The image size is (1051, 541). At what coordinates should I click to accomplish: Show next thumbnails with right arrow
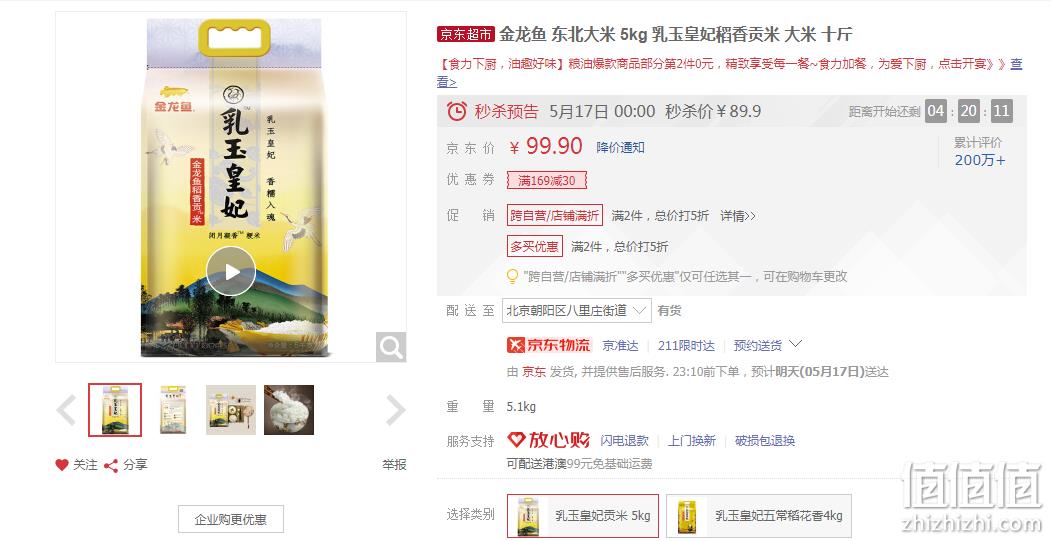coord(395,410)
